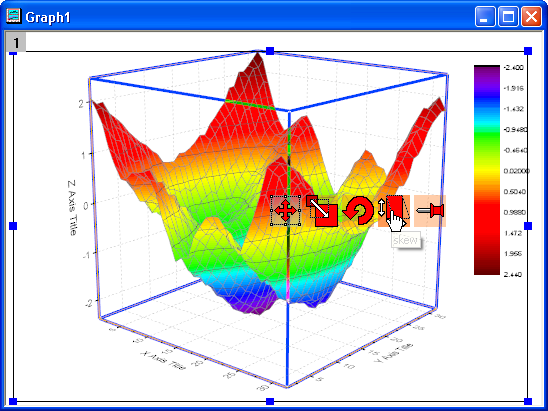
Task: Click the Z axis tick label -1
Action: tap(87, 255)
